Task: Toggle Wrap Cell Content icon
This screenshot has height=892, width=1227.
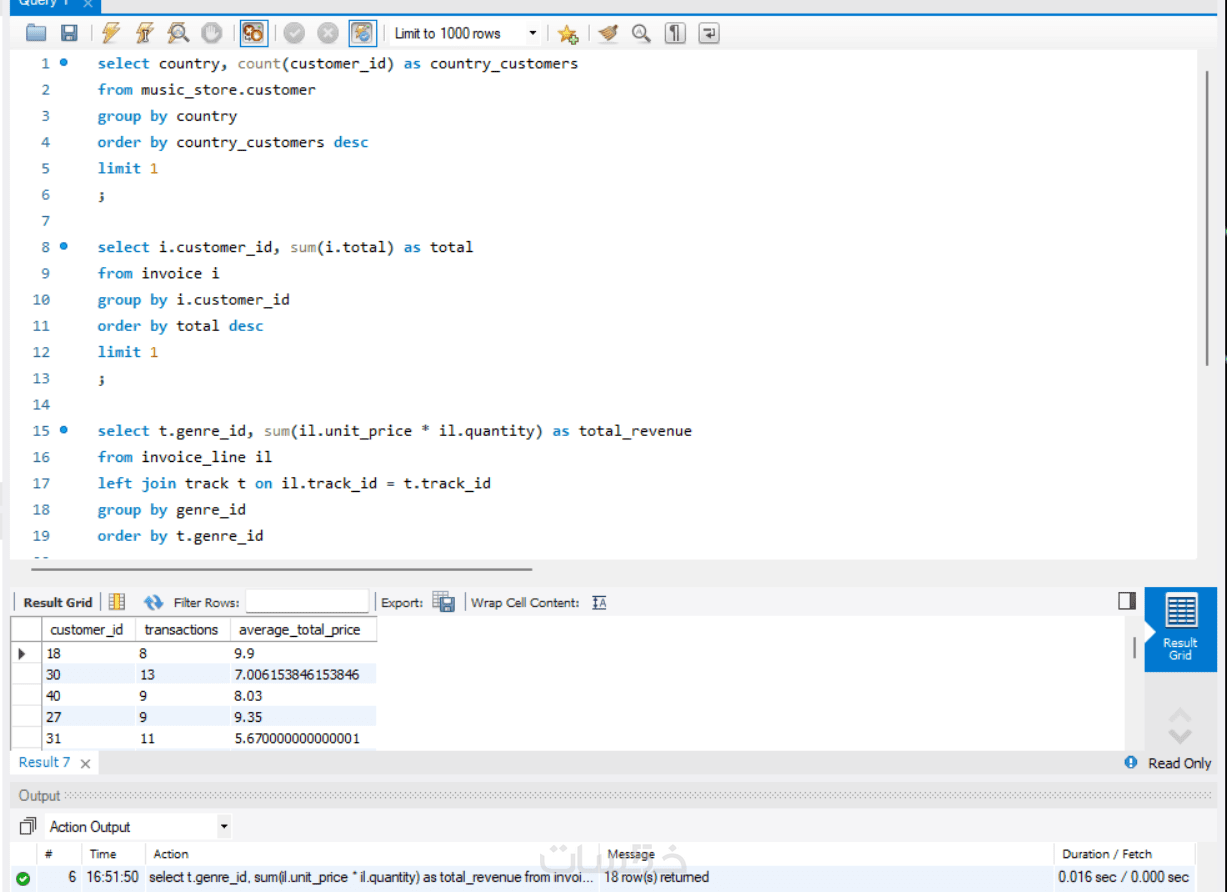Action: [599, 602]
